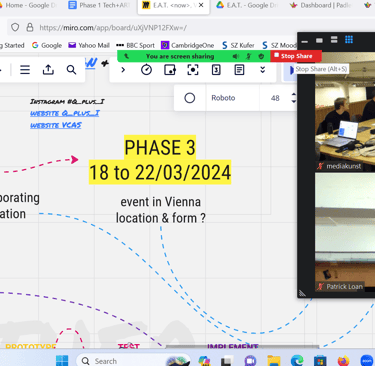
Task: Select Patrick Loan video thumbnail
Action: [x=345, y=232]
